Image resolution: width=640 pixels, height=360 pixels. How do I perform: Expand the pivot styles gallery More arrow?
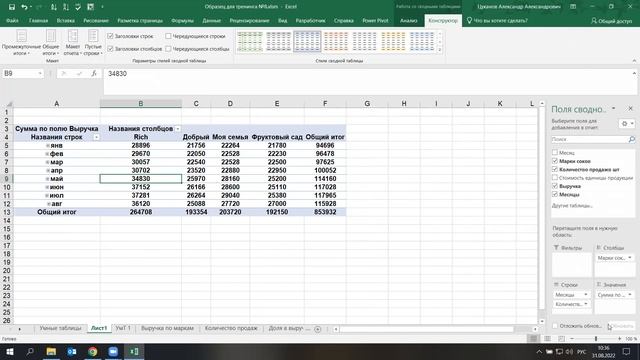click(x=440, y=50)
